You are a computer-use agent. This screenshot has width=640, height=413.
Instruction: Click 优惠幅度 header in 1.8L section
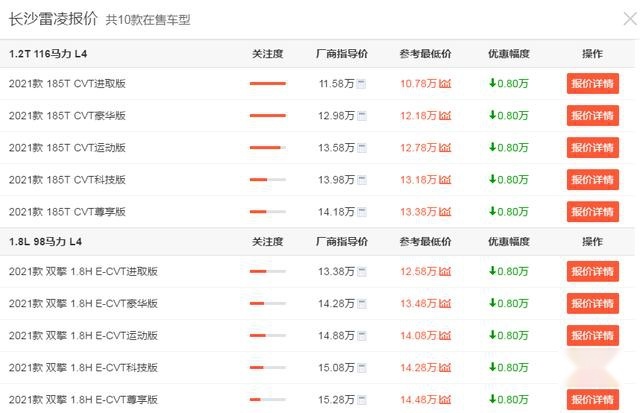pos(509,242)
